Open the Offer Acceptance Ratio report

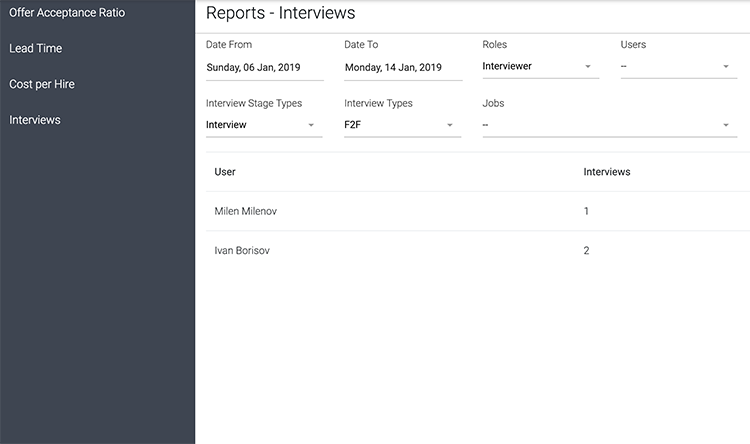67,13
